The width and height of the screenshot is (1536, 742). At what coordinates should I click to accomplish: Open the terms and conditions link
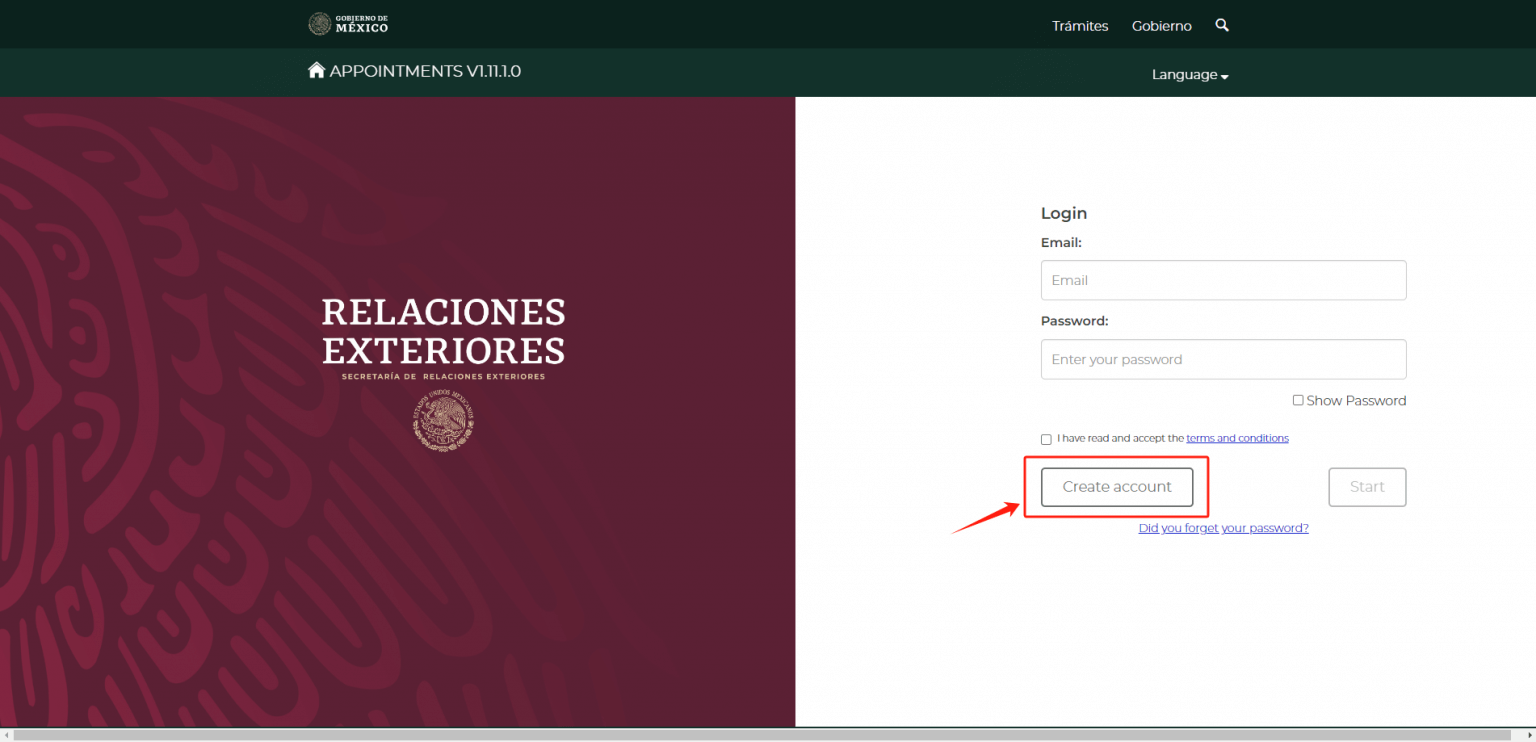pyautogui.click(x=1237, y=438)
